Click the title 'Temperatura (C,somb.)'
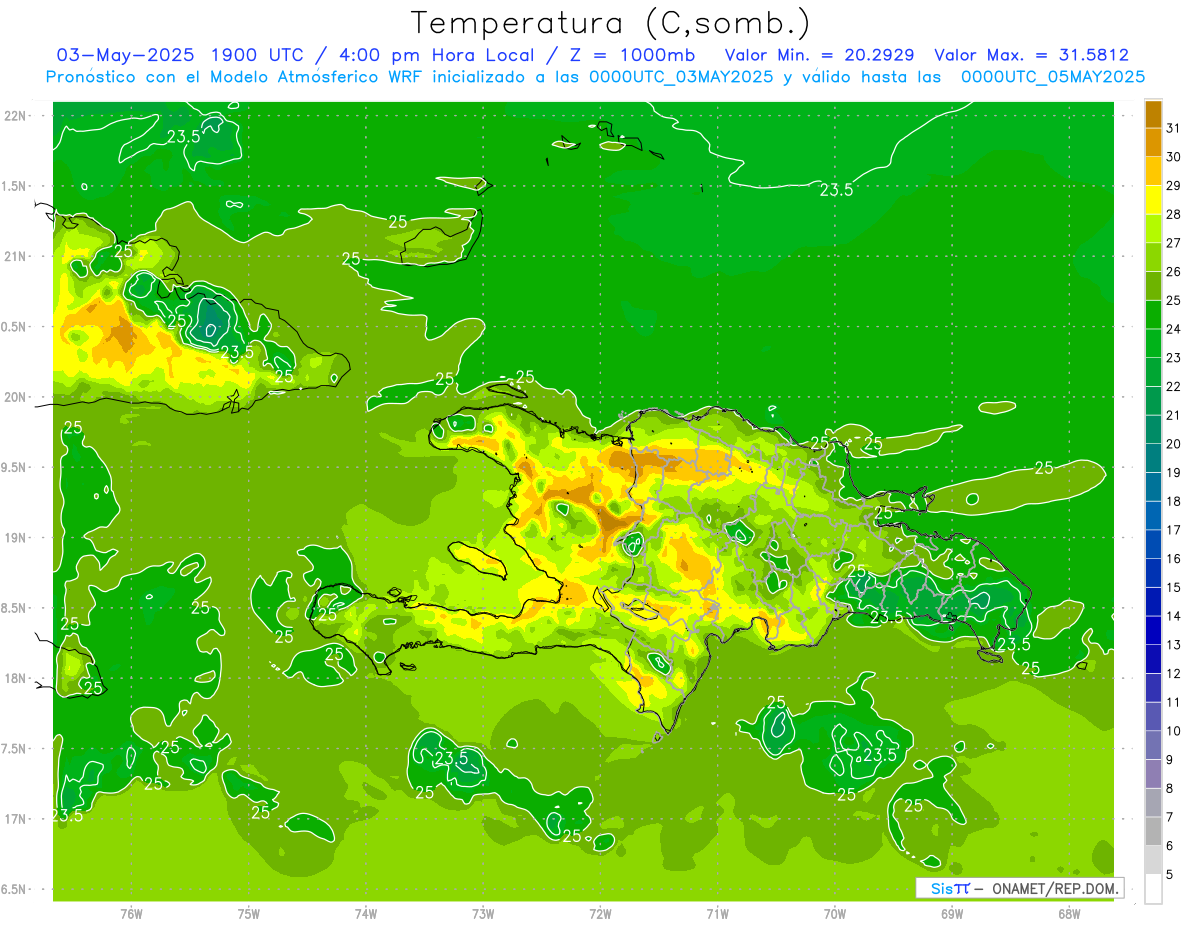1200x927 pixels. pos(610,23)
